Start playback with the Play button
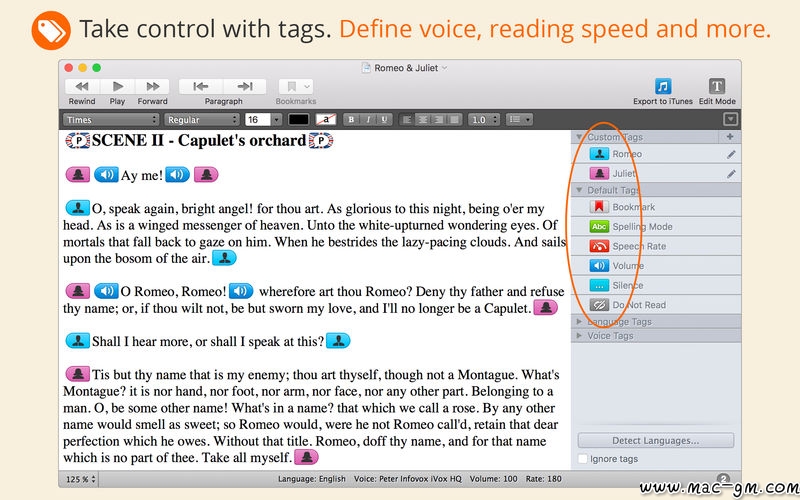The width and height of the screenshot is (800, 500). 117,86
